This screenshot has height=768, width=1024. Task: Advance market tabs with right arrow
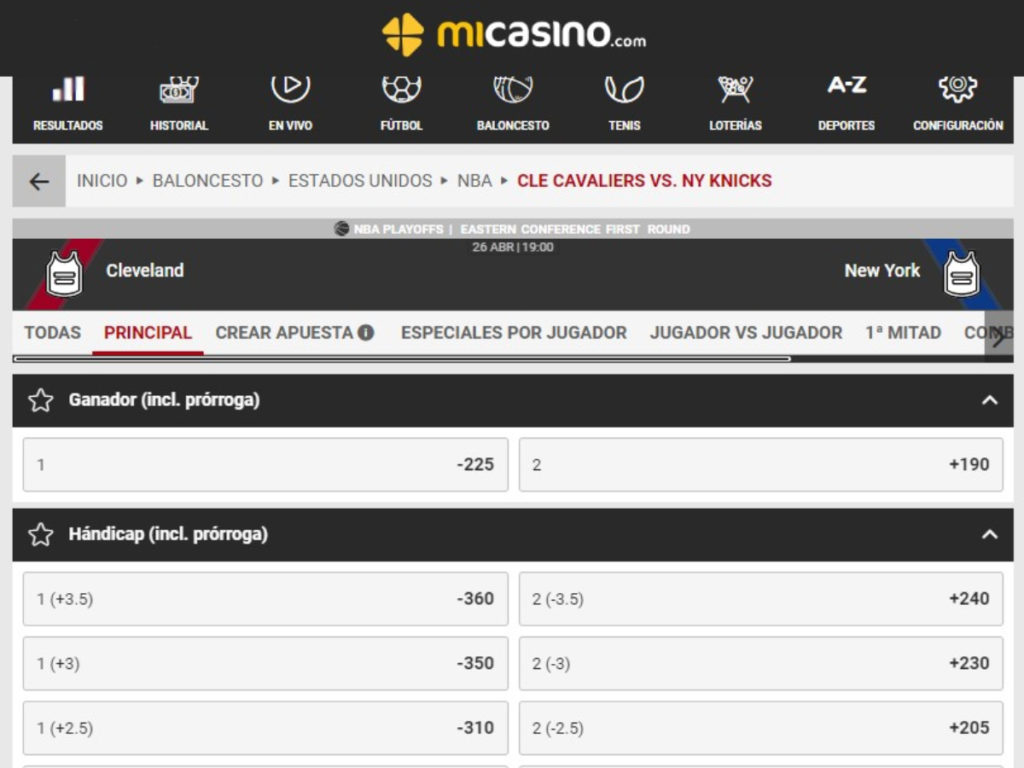point(999,336)
